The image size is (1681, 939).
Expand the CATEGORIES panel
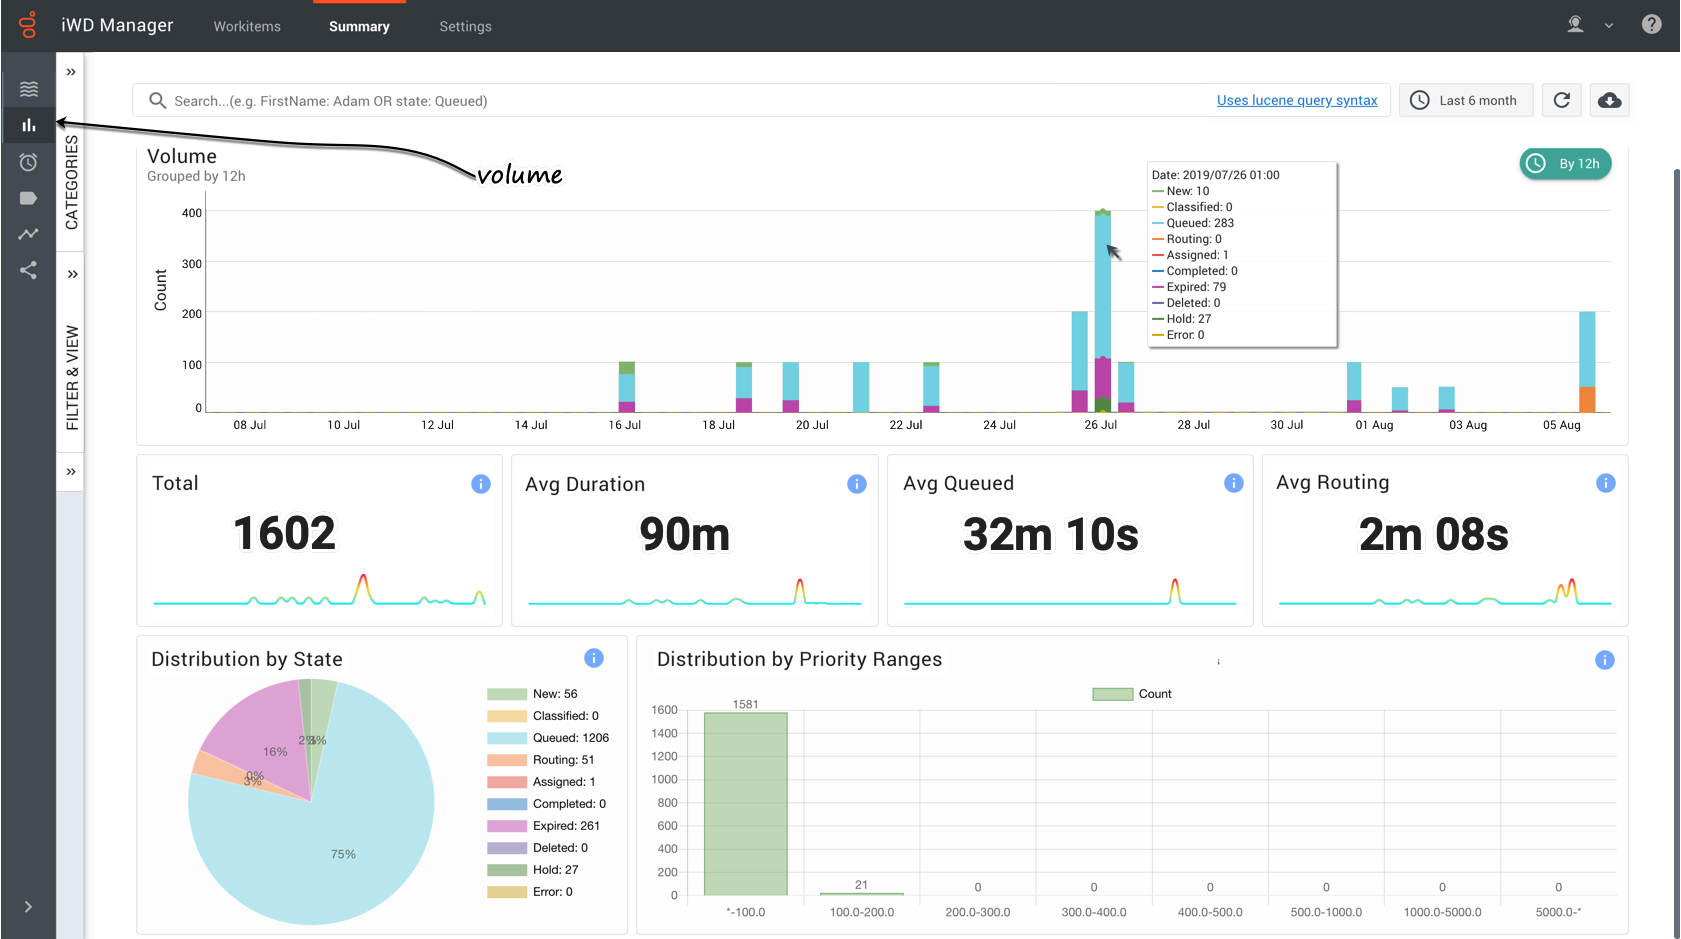coord(71,72)
